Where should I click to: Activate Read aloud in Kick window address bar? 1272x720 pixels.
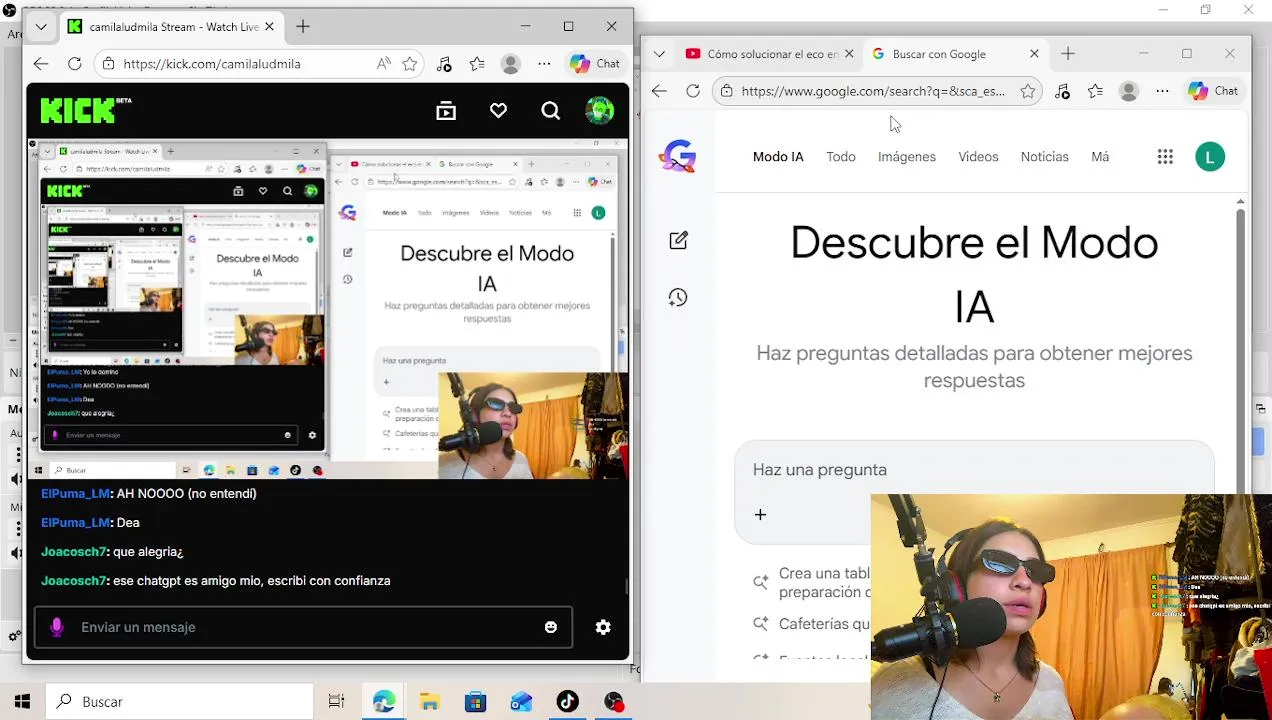[384, 64]
